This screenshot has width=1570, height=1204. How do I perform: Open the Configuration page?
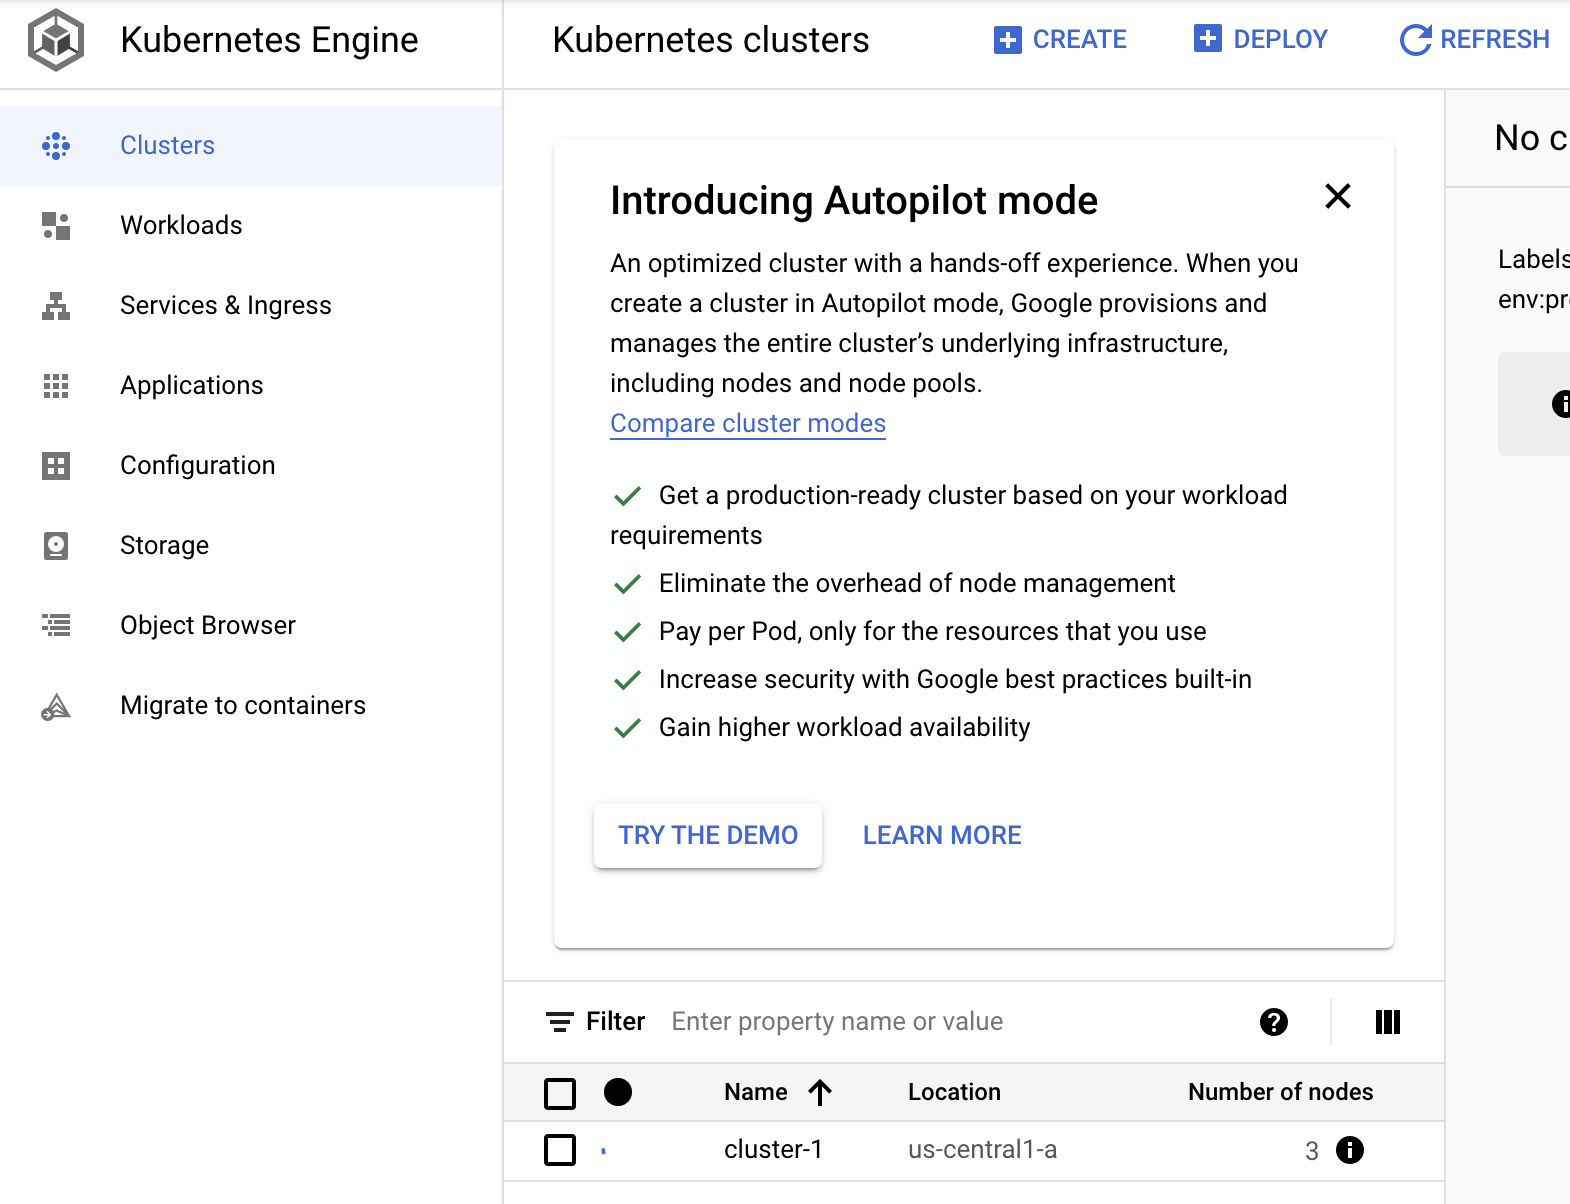(x=251, y=466)
